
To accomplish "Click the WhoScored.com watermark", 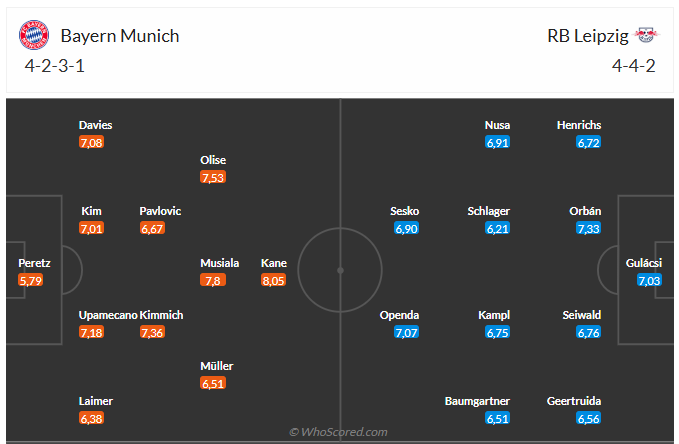I will pos(338,432).
